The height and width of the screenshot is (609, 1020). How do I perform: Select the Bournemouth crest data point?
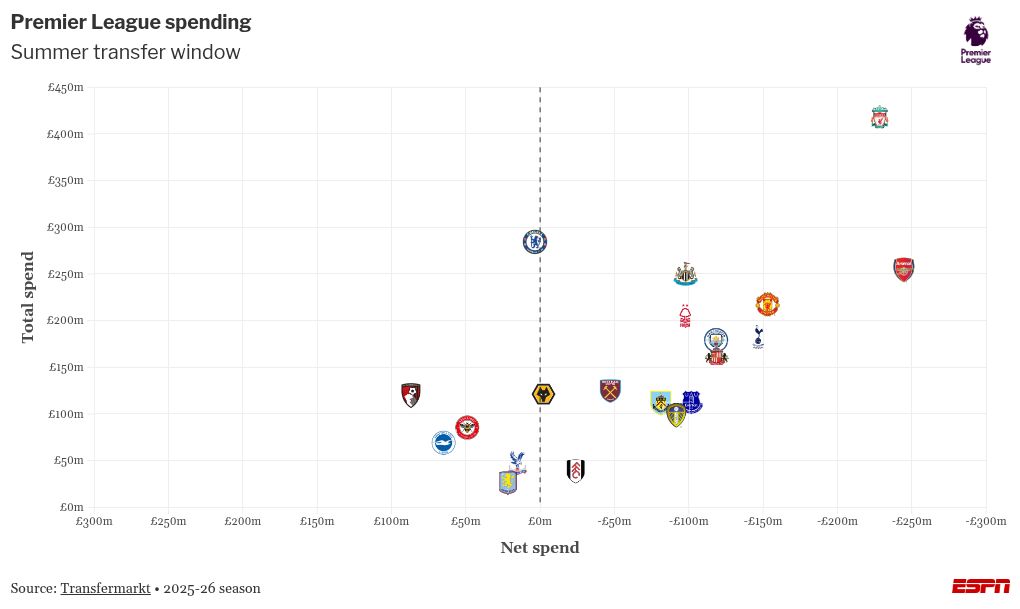pyautogui.click(x=410, y=395)
